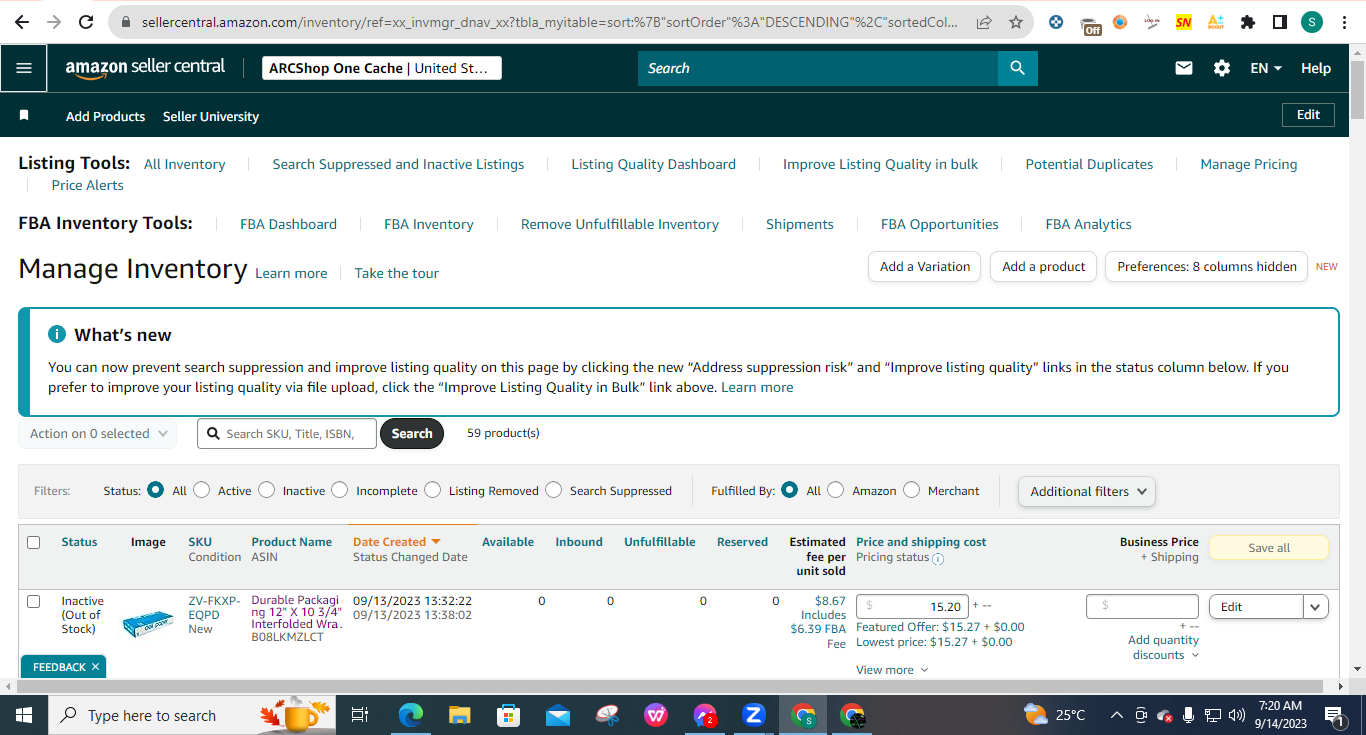Viewport: 1366px width, 735px height.
Task: Open the extension with Off badge
Action: click(1091, 23)
